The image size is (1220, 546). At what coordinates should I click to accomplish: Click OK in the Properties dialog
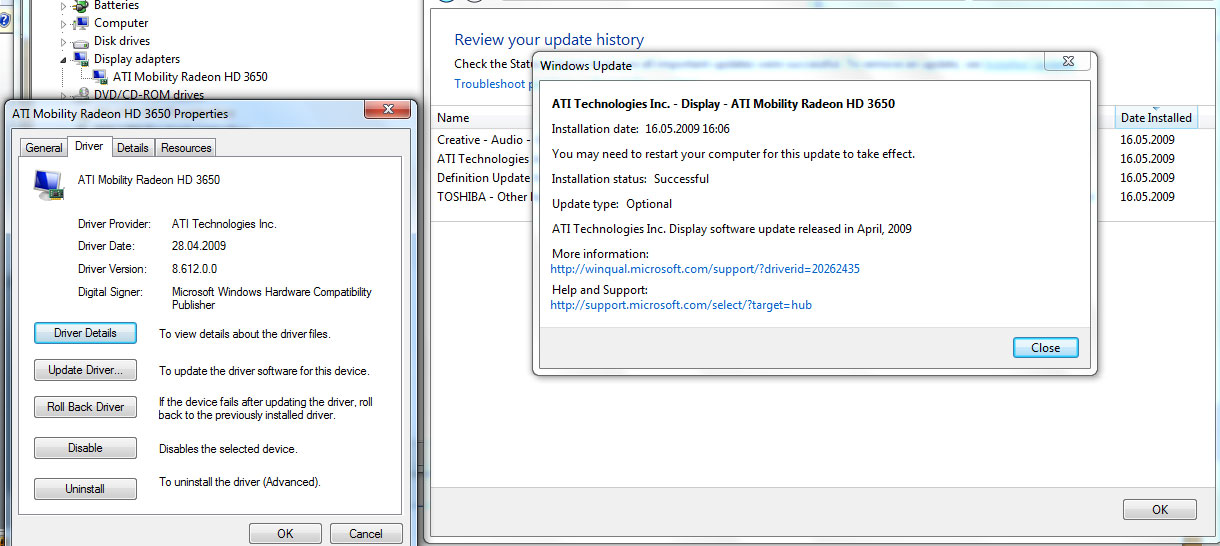click(285, 534)
